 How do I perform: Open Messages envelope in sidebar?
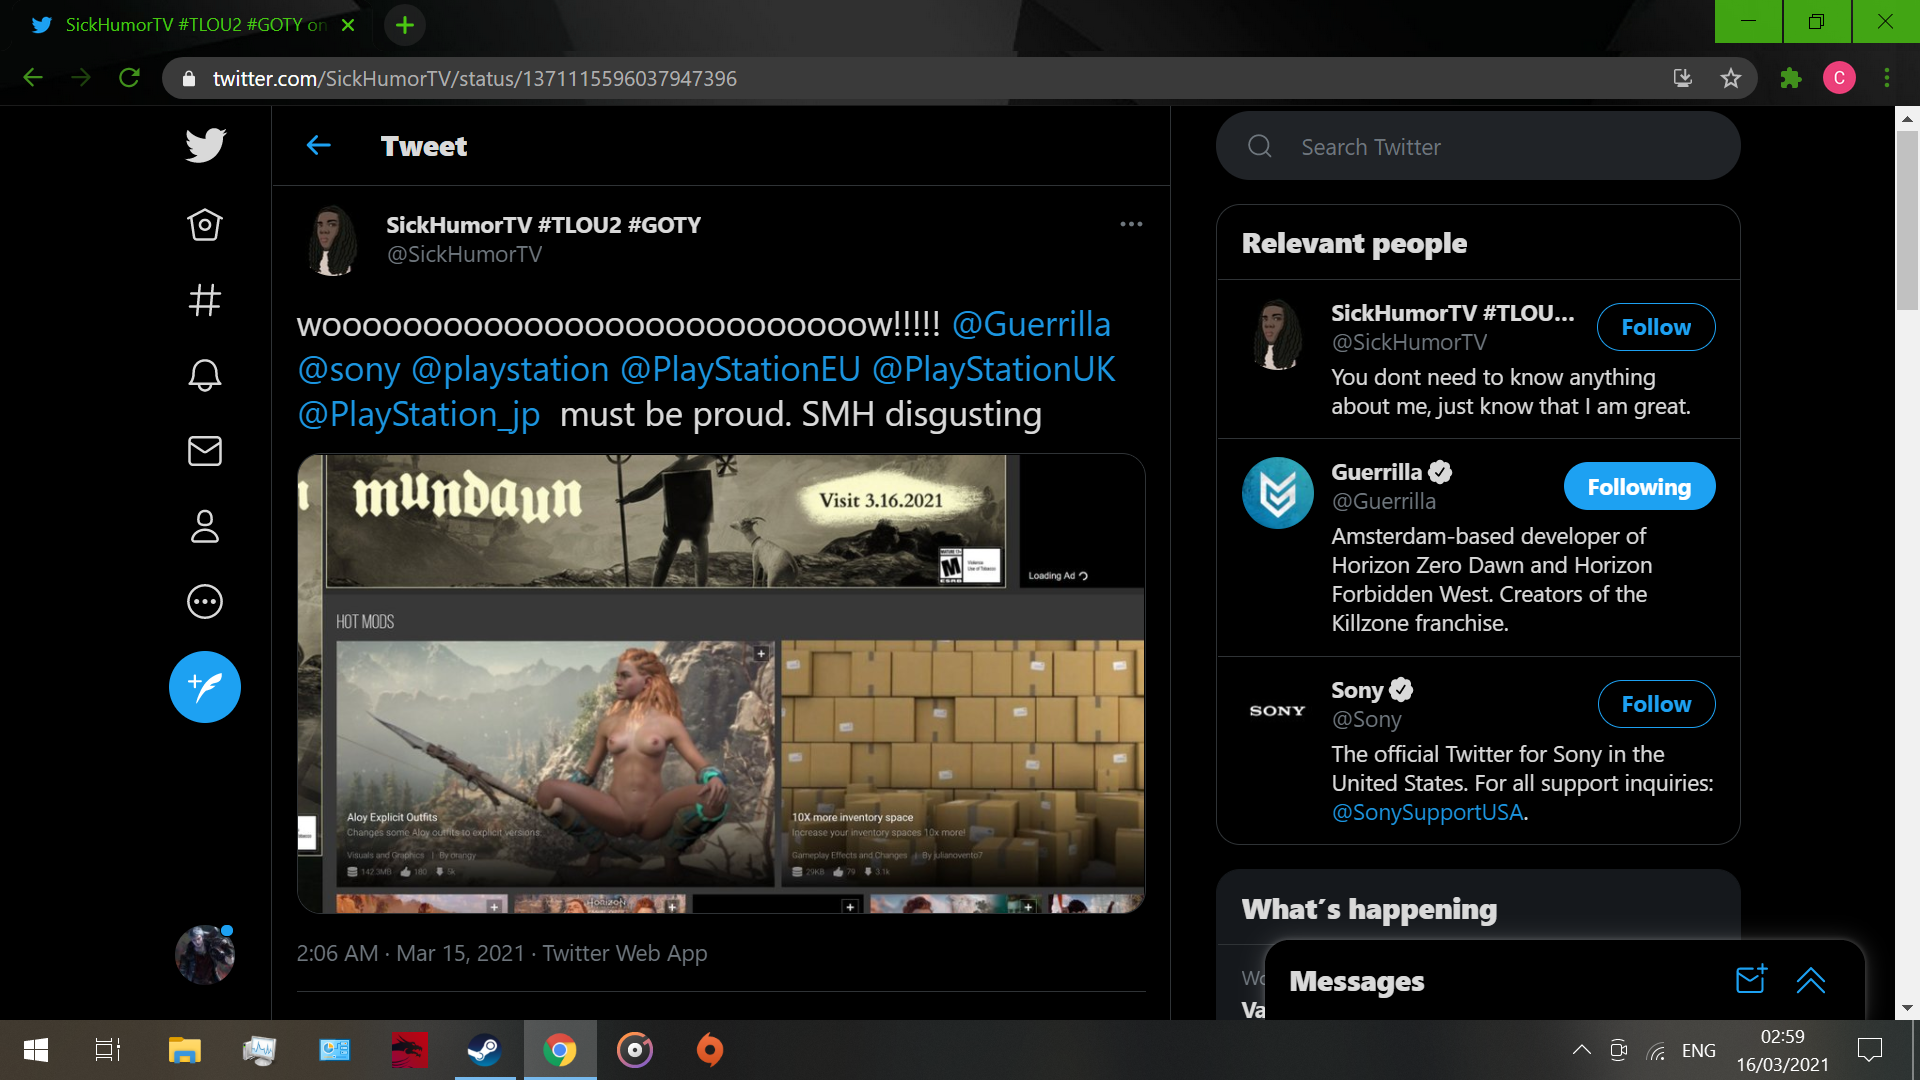click(x=205, y=451)
